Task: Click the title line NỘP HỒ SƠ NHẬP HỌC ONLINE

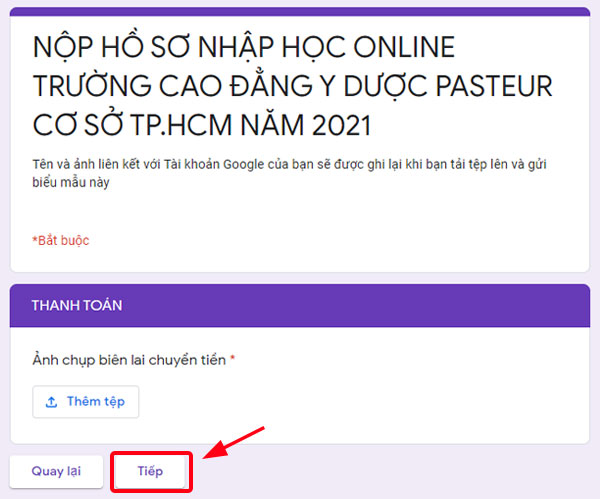Action: (x=244, y=47)
